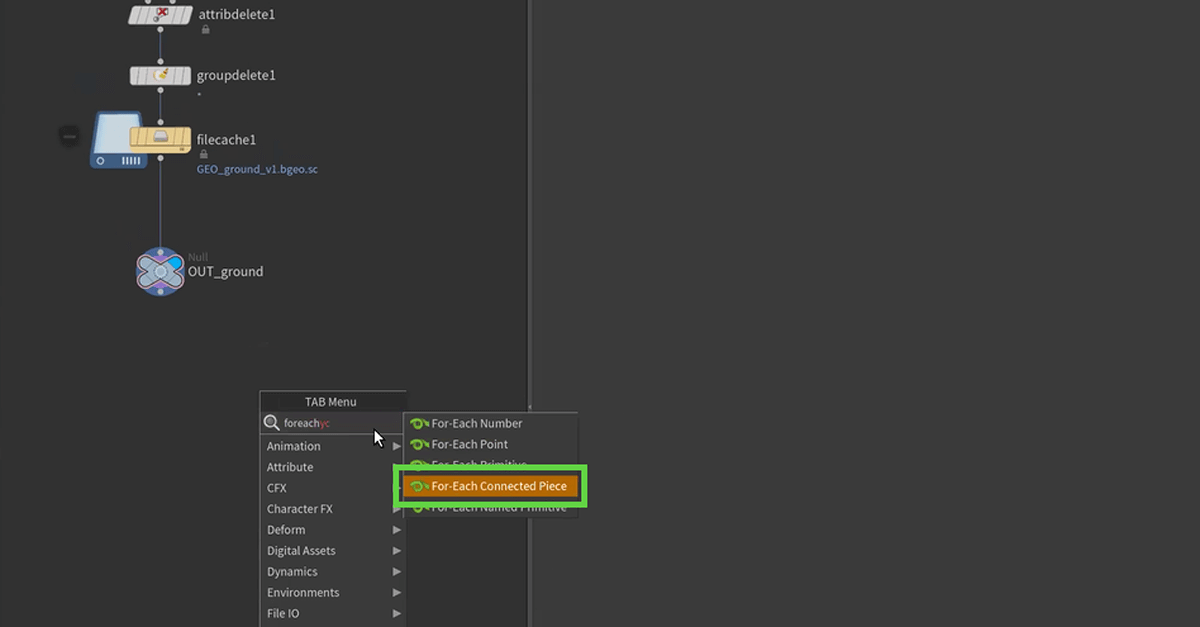Open the Attribute category
This screenshot has width=1200, height=627.
(290, 467)
